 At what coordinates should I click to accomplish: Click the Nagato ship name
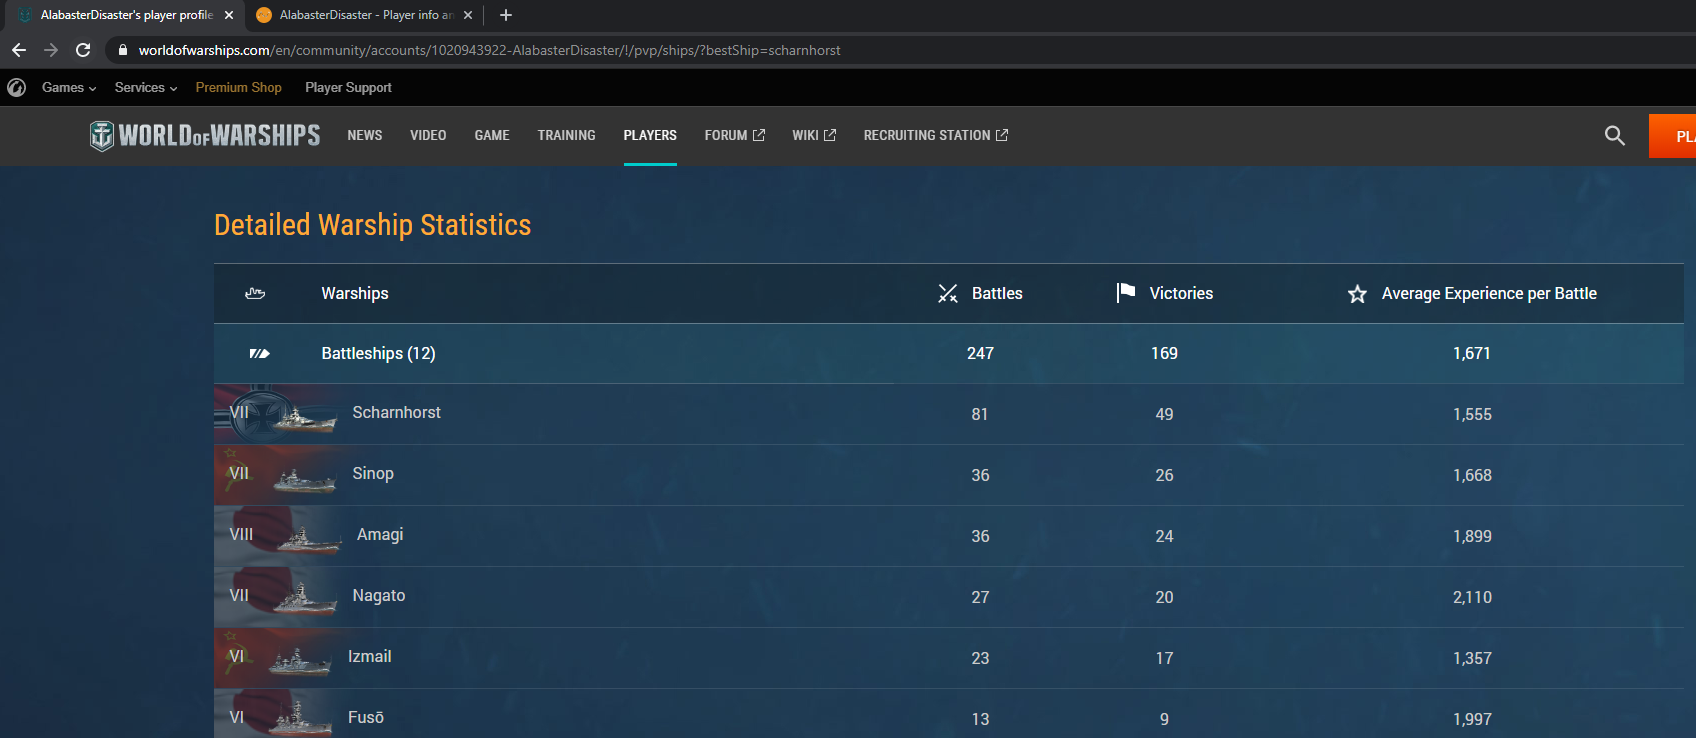[x=379, y=595]
